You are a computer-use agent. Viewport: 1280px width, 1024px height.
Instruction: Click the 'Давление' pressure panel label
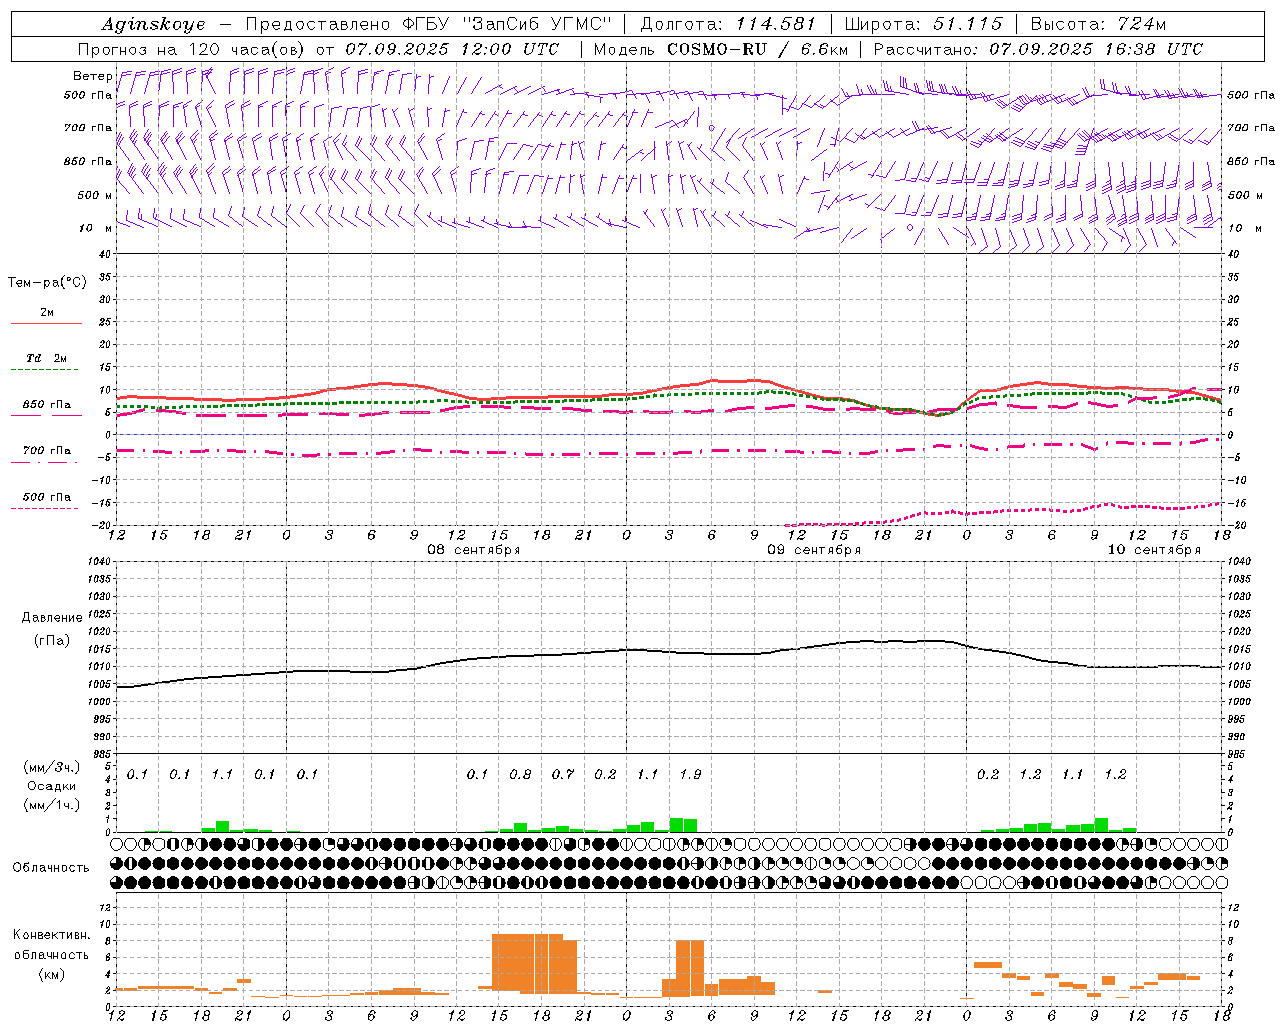[52, 618]
